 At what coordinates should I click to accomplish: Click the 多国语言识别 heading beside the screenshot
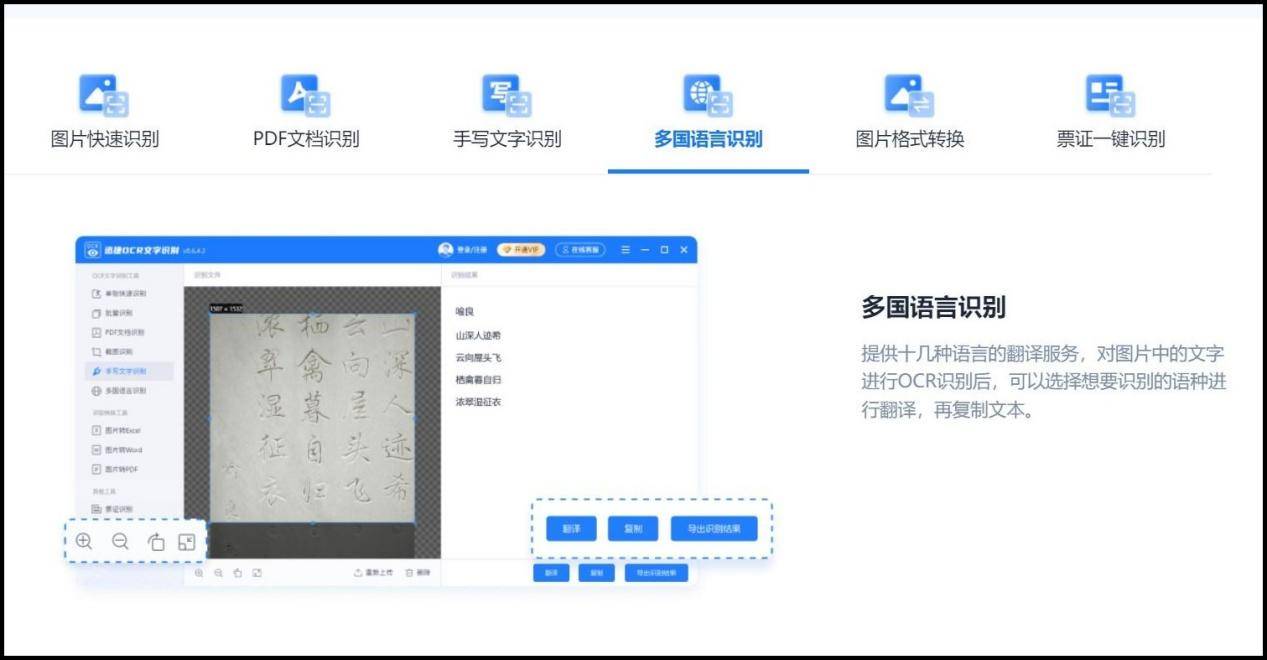click(933, 308)
